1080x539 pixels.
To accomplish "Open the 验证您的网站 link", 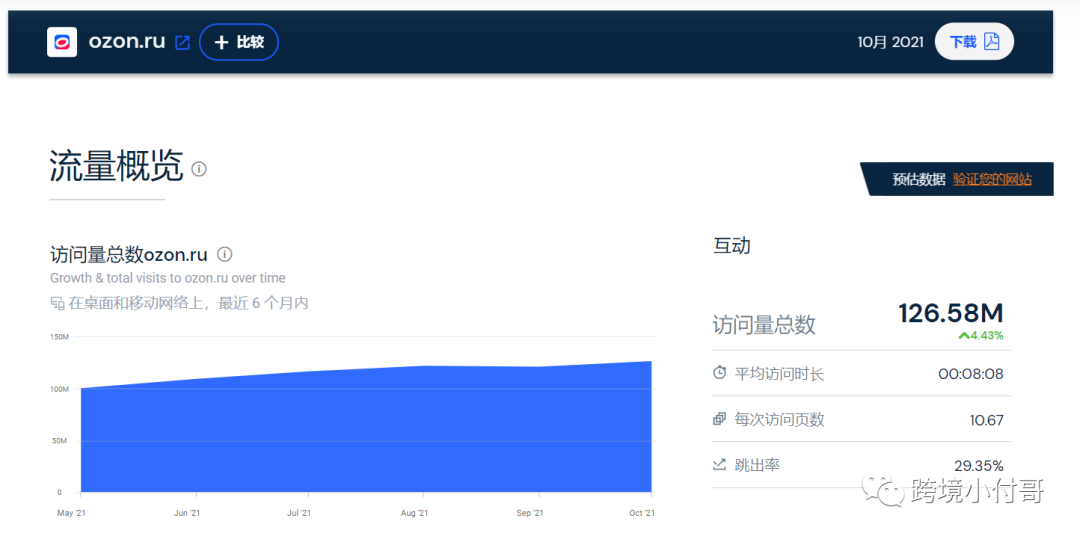I will coord(992,180).
